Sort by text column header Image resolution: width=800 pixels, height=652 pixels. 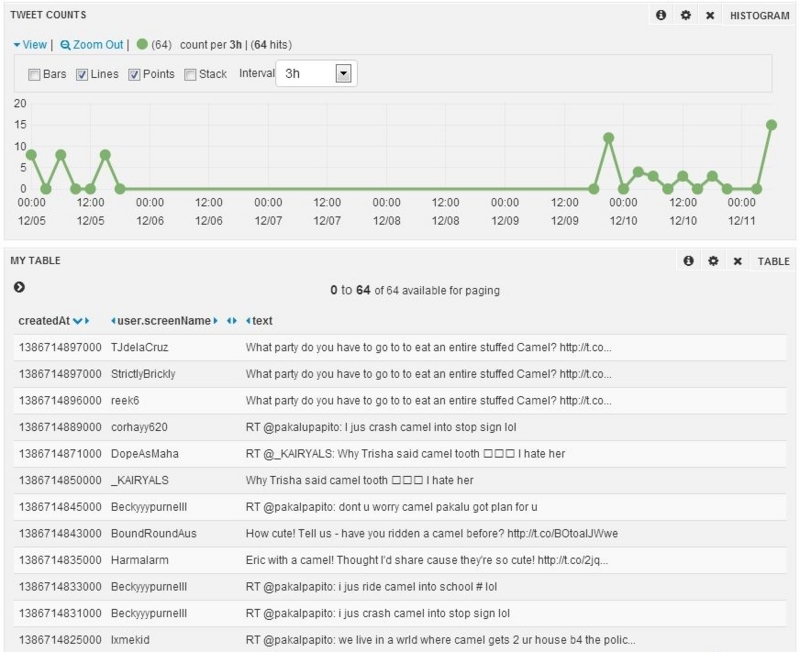(262, 321)
